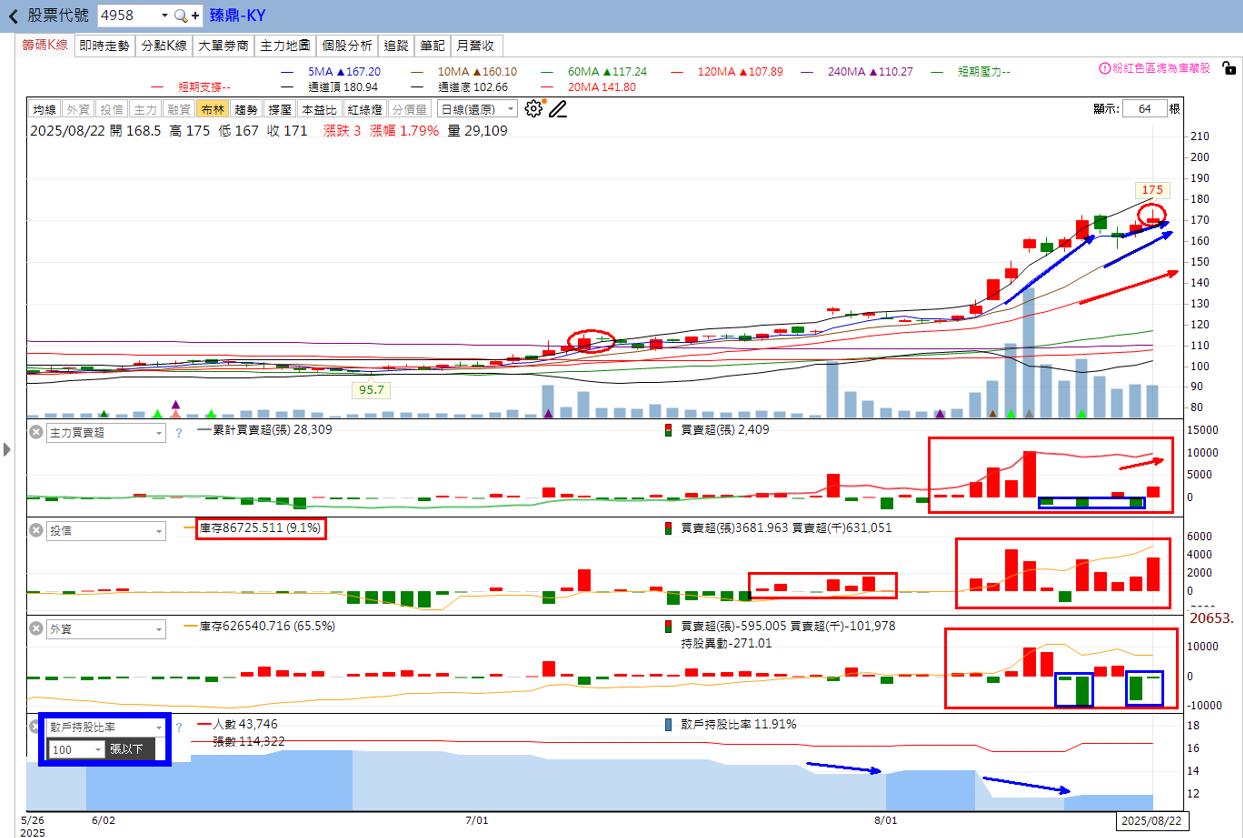
Task: Click the lock icon at top right
Action: pyautogui.click(x=1229, y=69)
